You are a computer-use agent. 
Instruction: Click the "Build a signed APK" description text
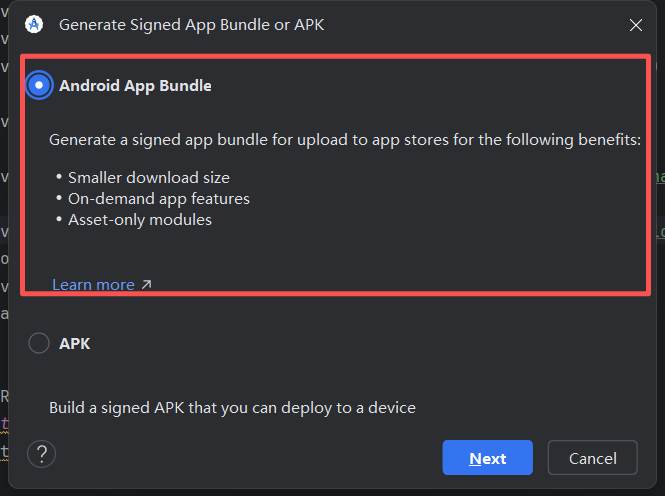click(x=232, y=407)
